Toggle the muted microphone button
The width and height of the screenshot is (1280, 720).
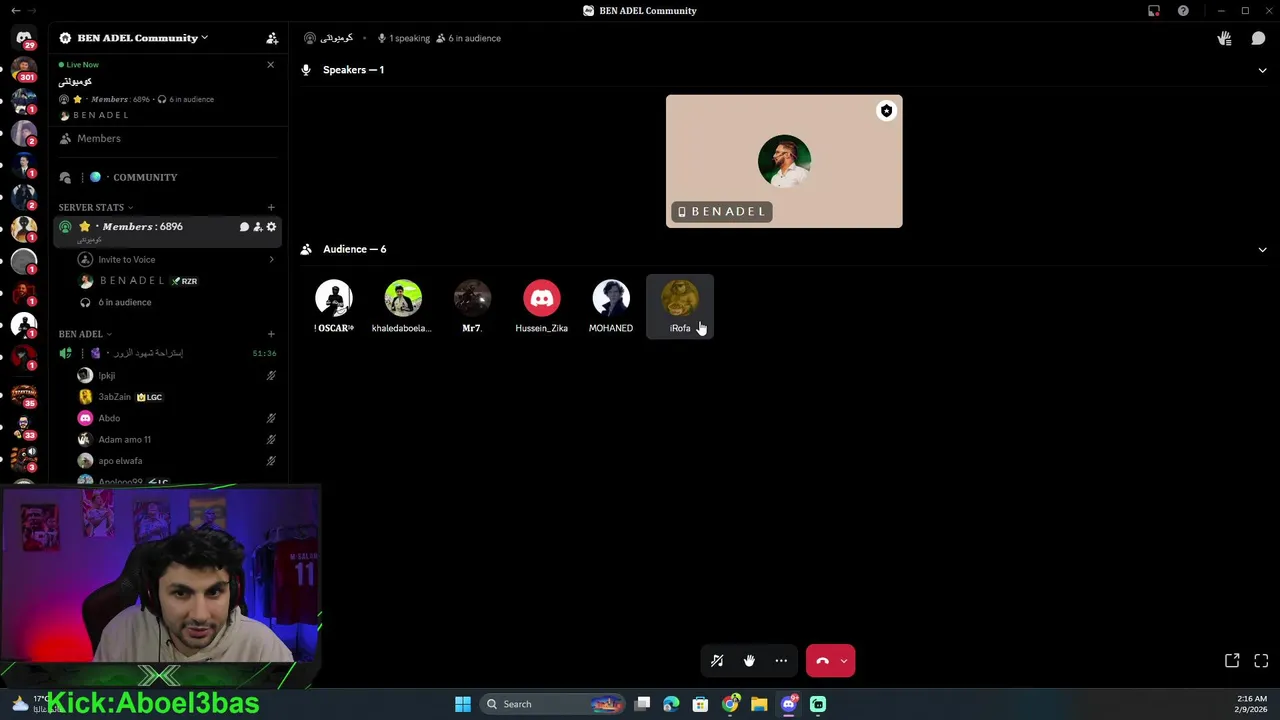click(x=717, y=661)
